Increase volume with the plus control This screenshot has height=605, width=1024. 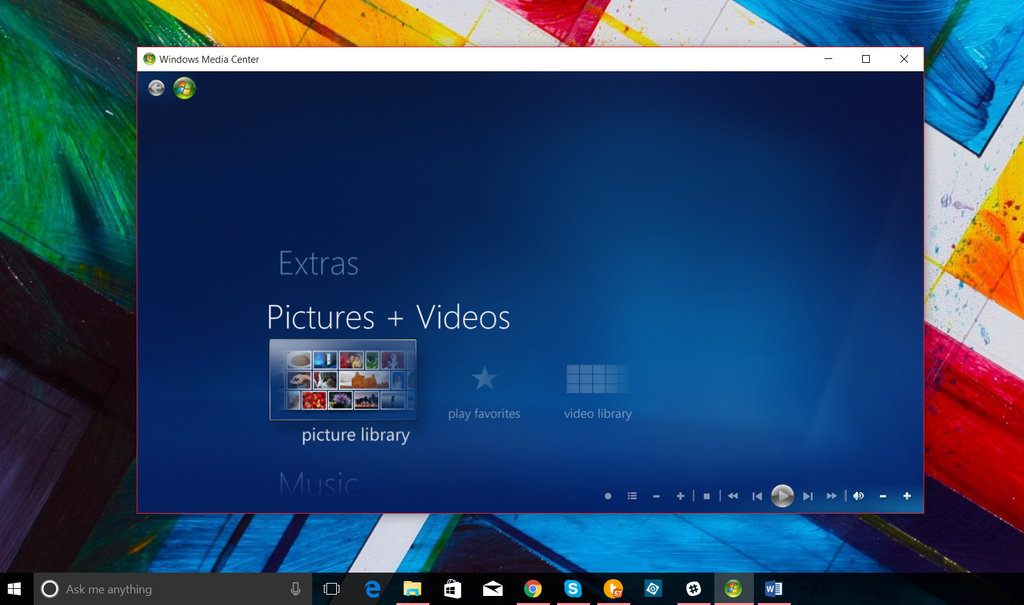906,495
